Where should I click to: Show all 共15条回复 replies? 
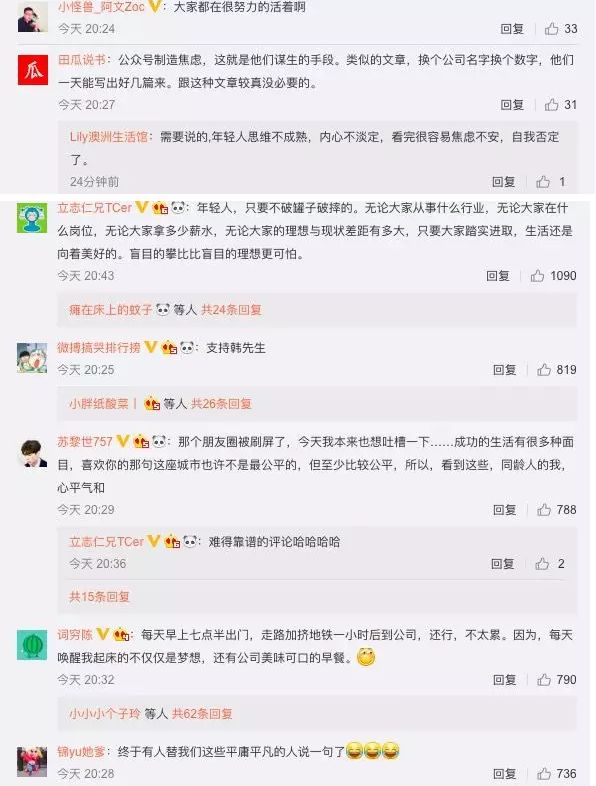pos(99,597)
